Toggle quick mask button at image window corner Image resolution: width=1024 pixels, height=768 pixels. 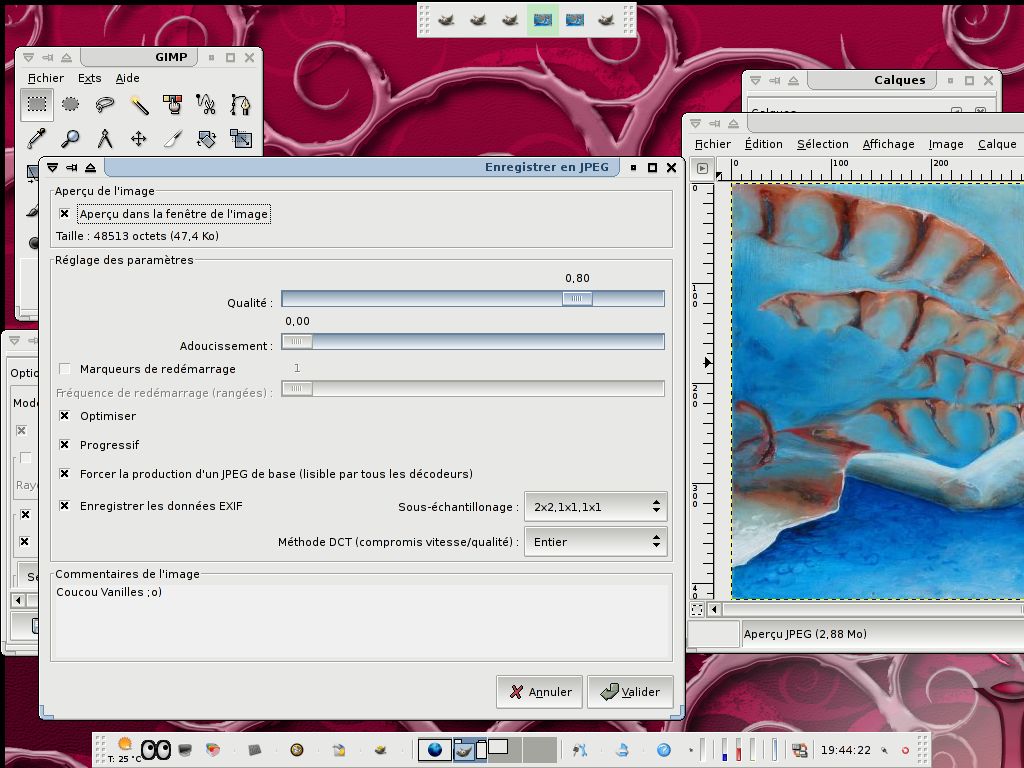point(697,609)
